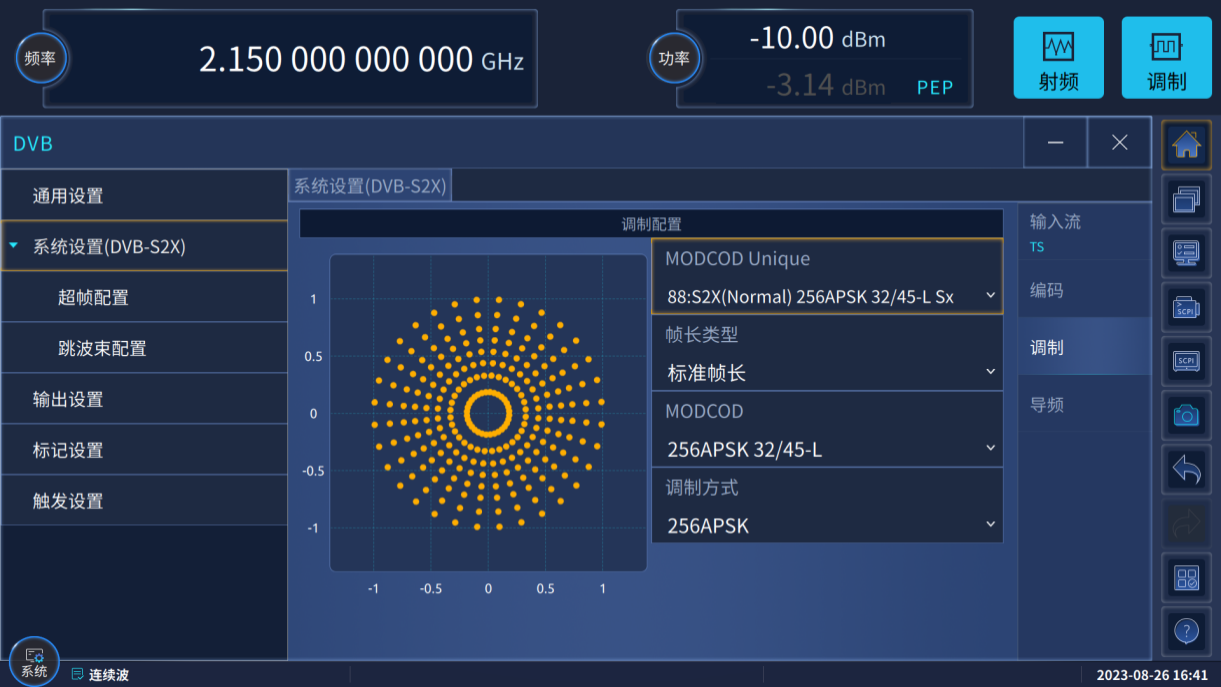Viewport: 1221px width, 687px height.
Task: Click the grid layout icon with checkmark
Action: (x=1186, y=578)
